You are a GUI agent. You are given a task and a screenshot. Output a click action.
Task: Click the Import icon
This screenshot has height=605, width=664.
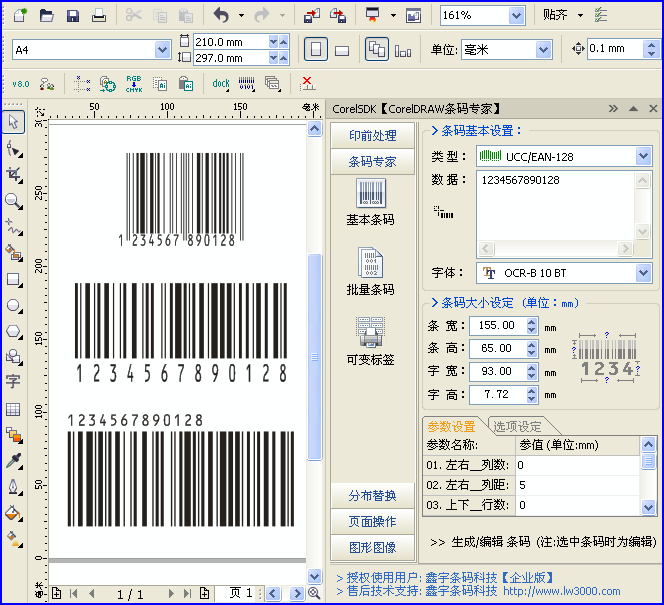click(312, 16)
